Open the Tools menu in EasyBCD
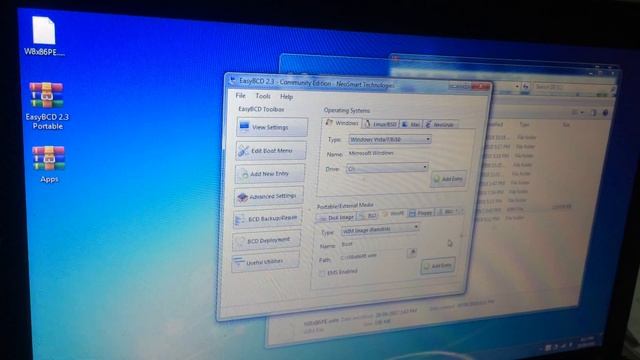Screen dimensions: 640x360 click(263, 96)
